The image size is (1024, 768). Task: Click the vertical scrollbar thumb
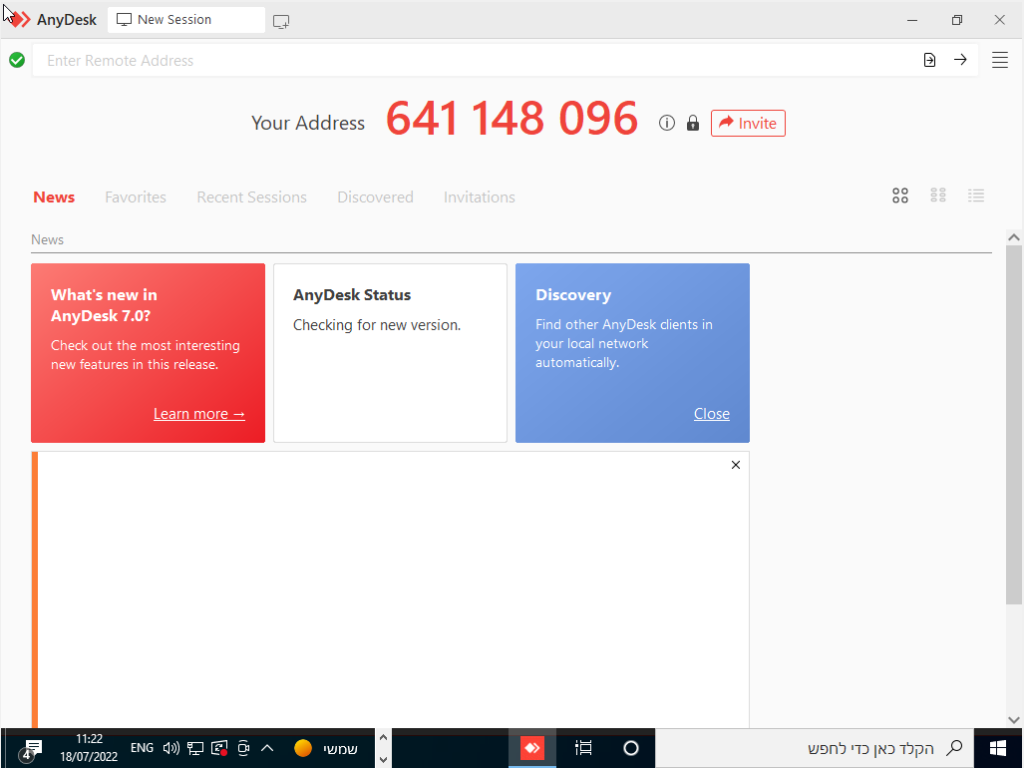pos(1013,424)
